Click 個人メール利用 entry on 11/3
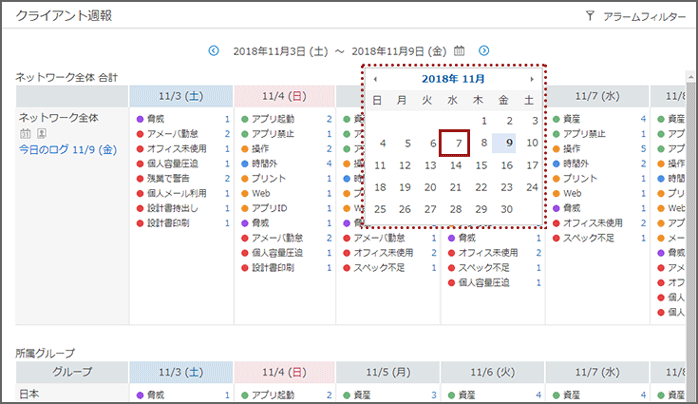This screenshot has width=698, height=404. click(x=176, y=193)
